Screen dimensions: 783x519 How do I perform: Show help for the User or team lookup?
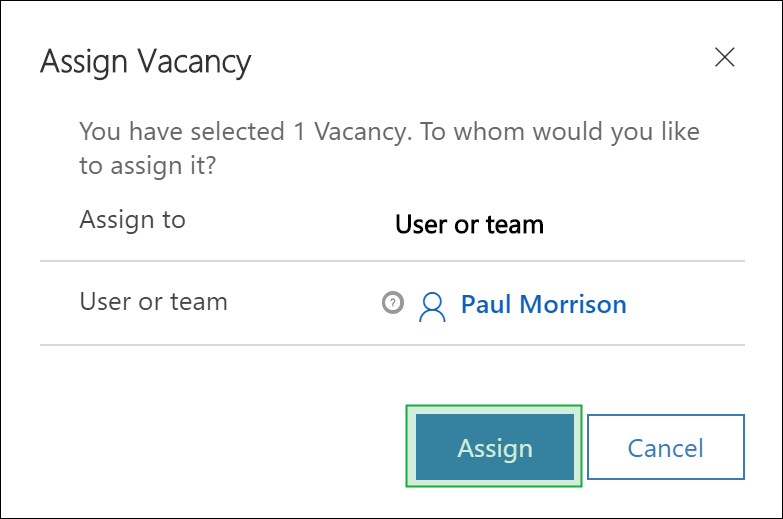point(393,302)
